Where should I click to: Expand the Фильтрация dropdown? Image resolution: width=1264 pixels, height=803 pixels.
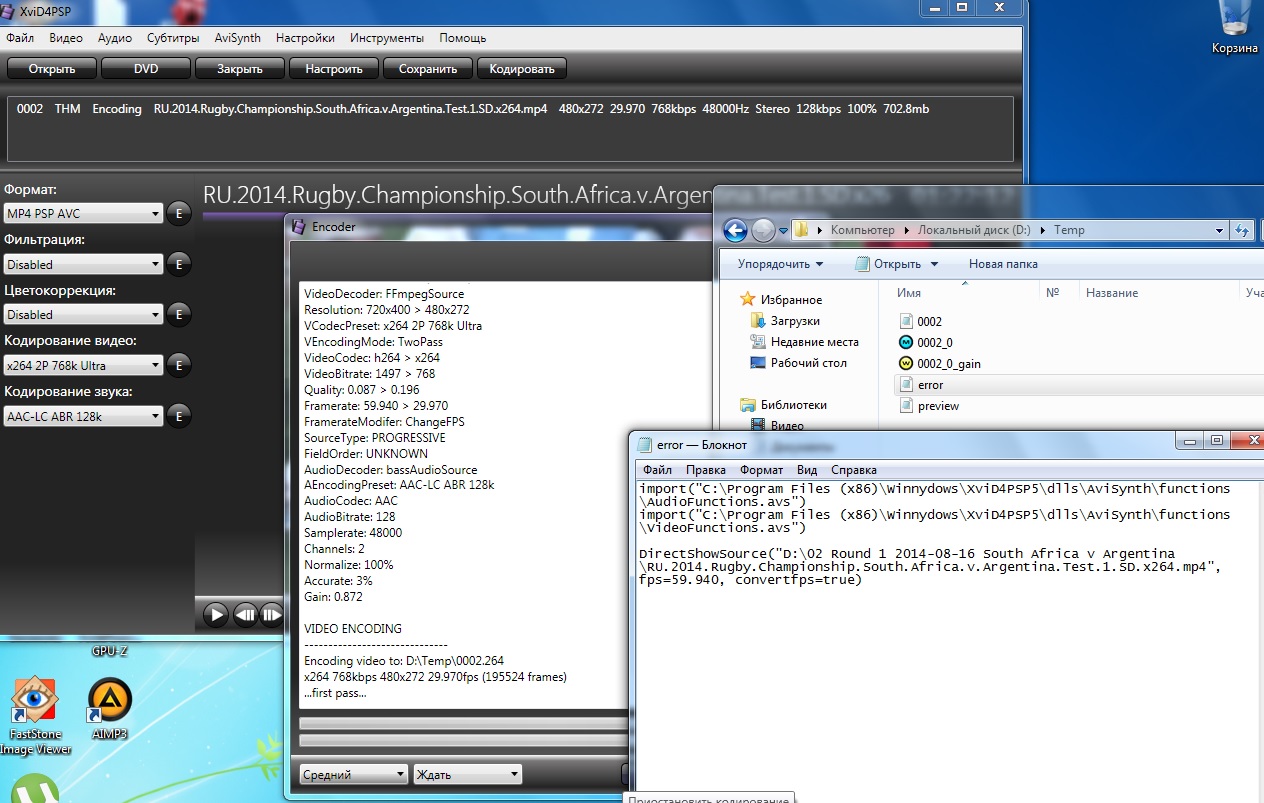coord(83,264)
